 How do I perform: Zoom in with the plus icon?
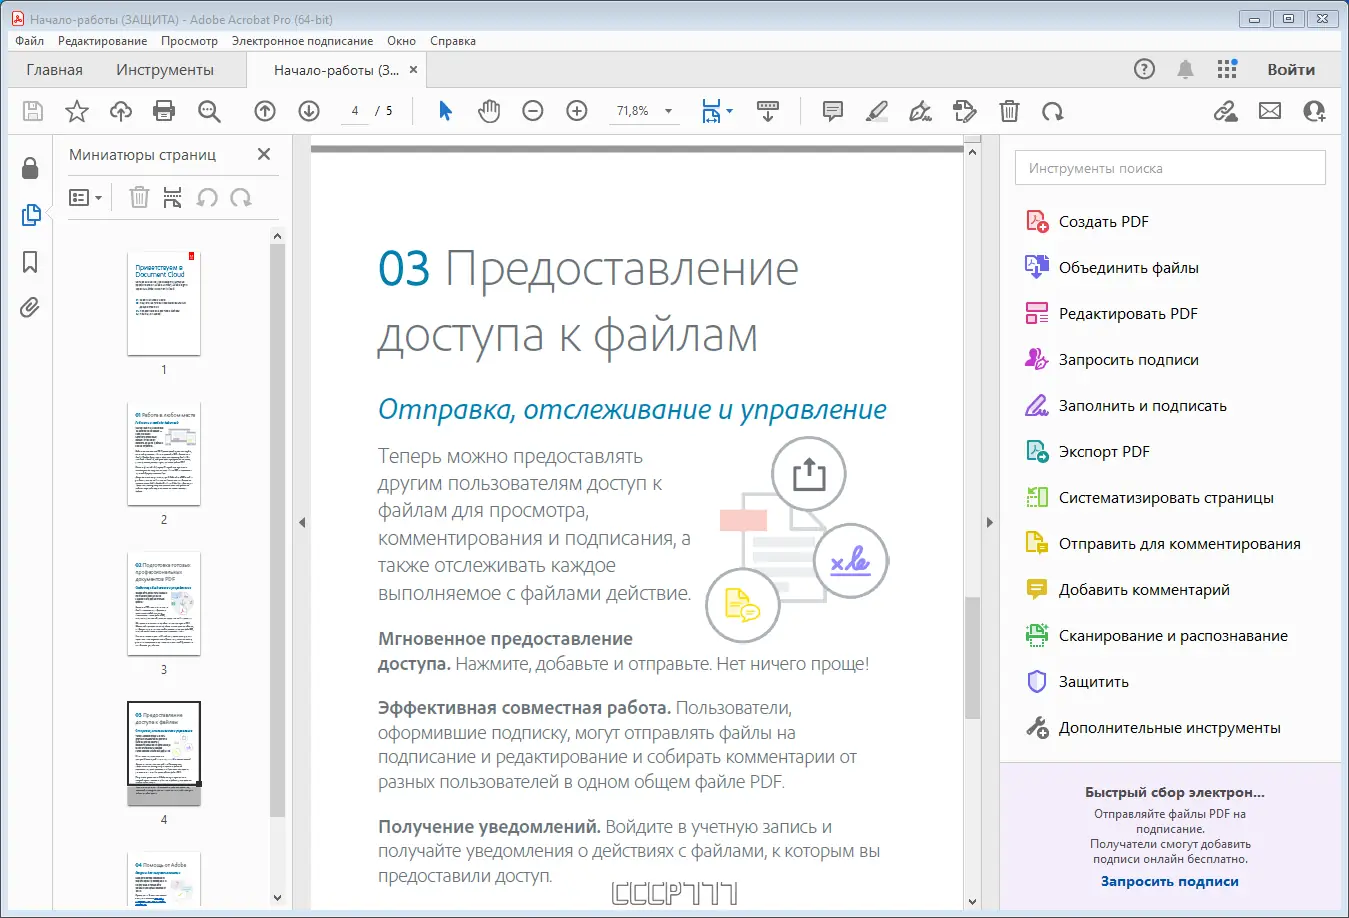(x=576, y=111)
